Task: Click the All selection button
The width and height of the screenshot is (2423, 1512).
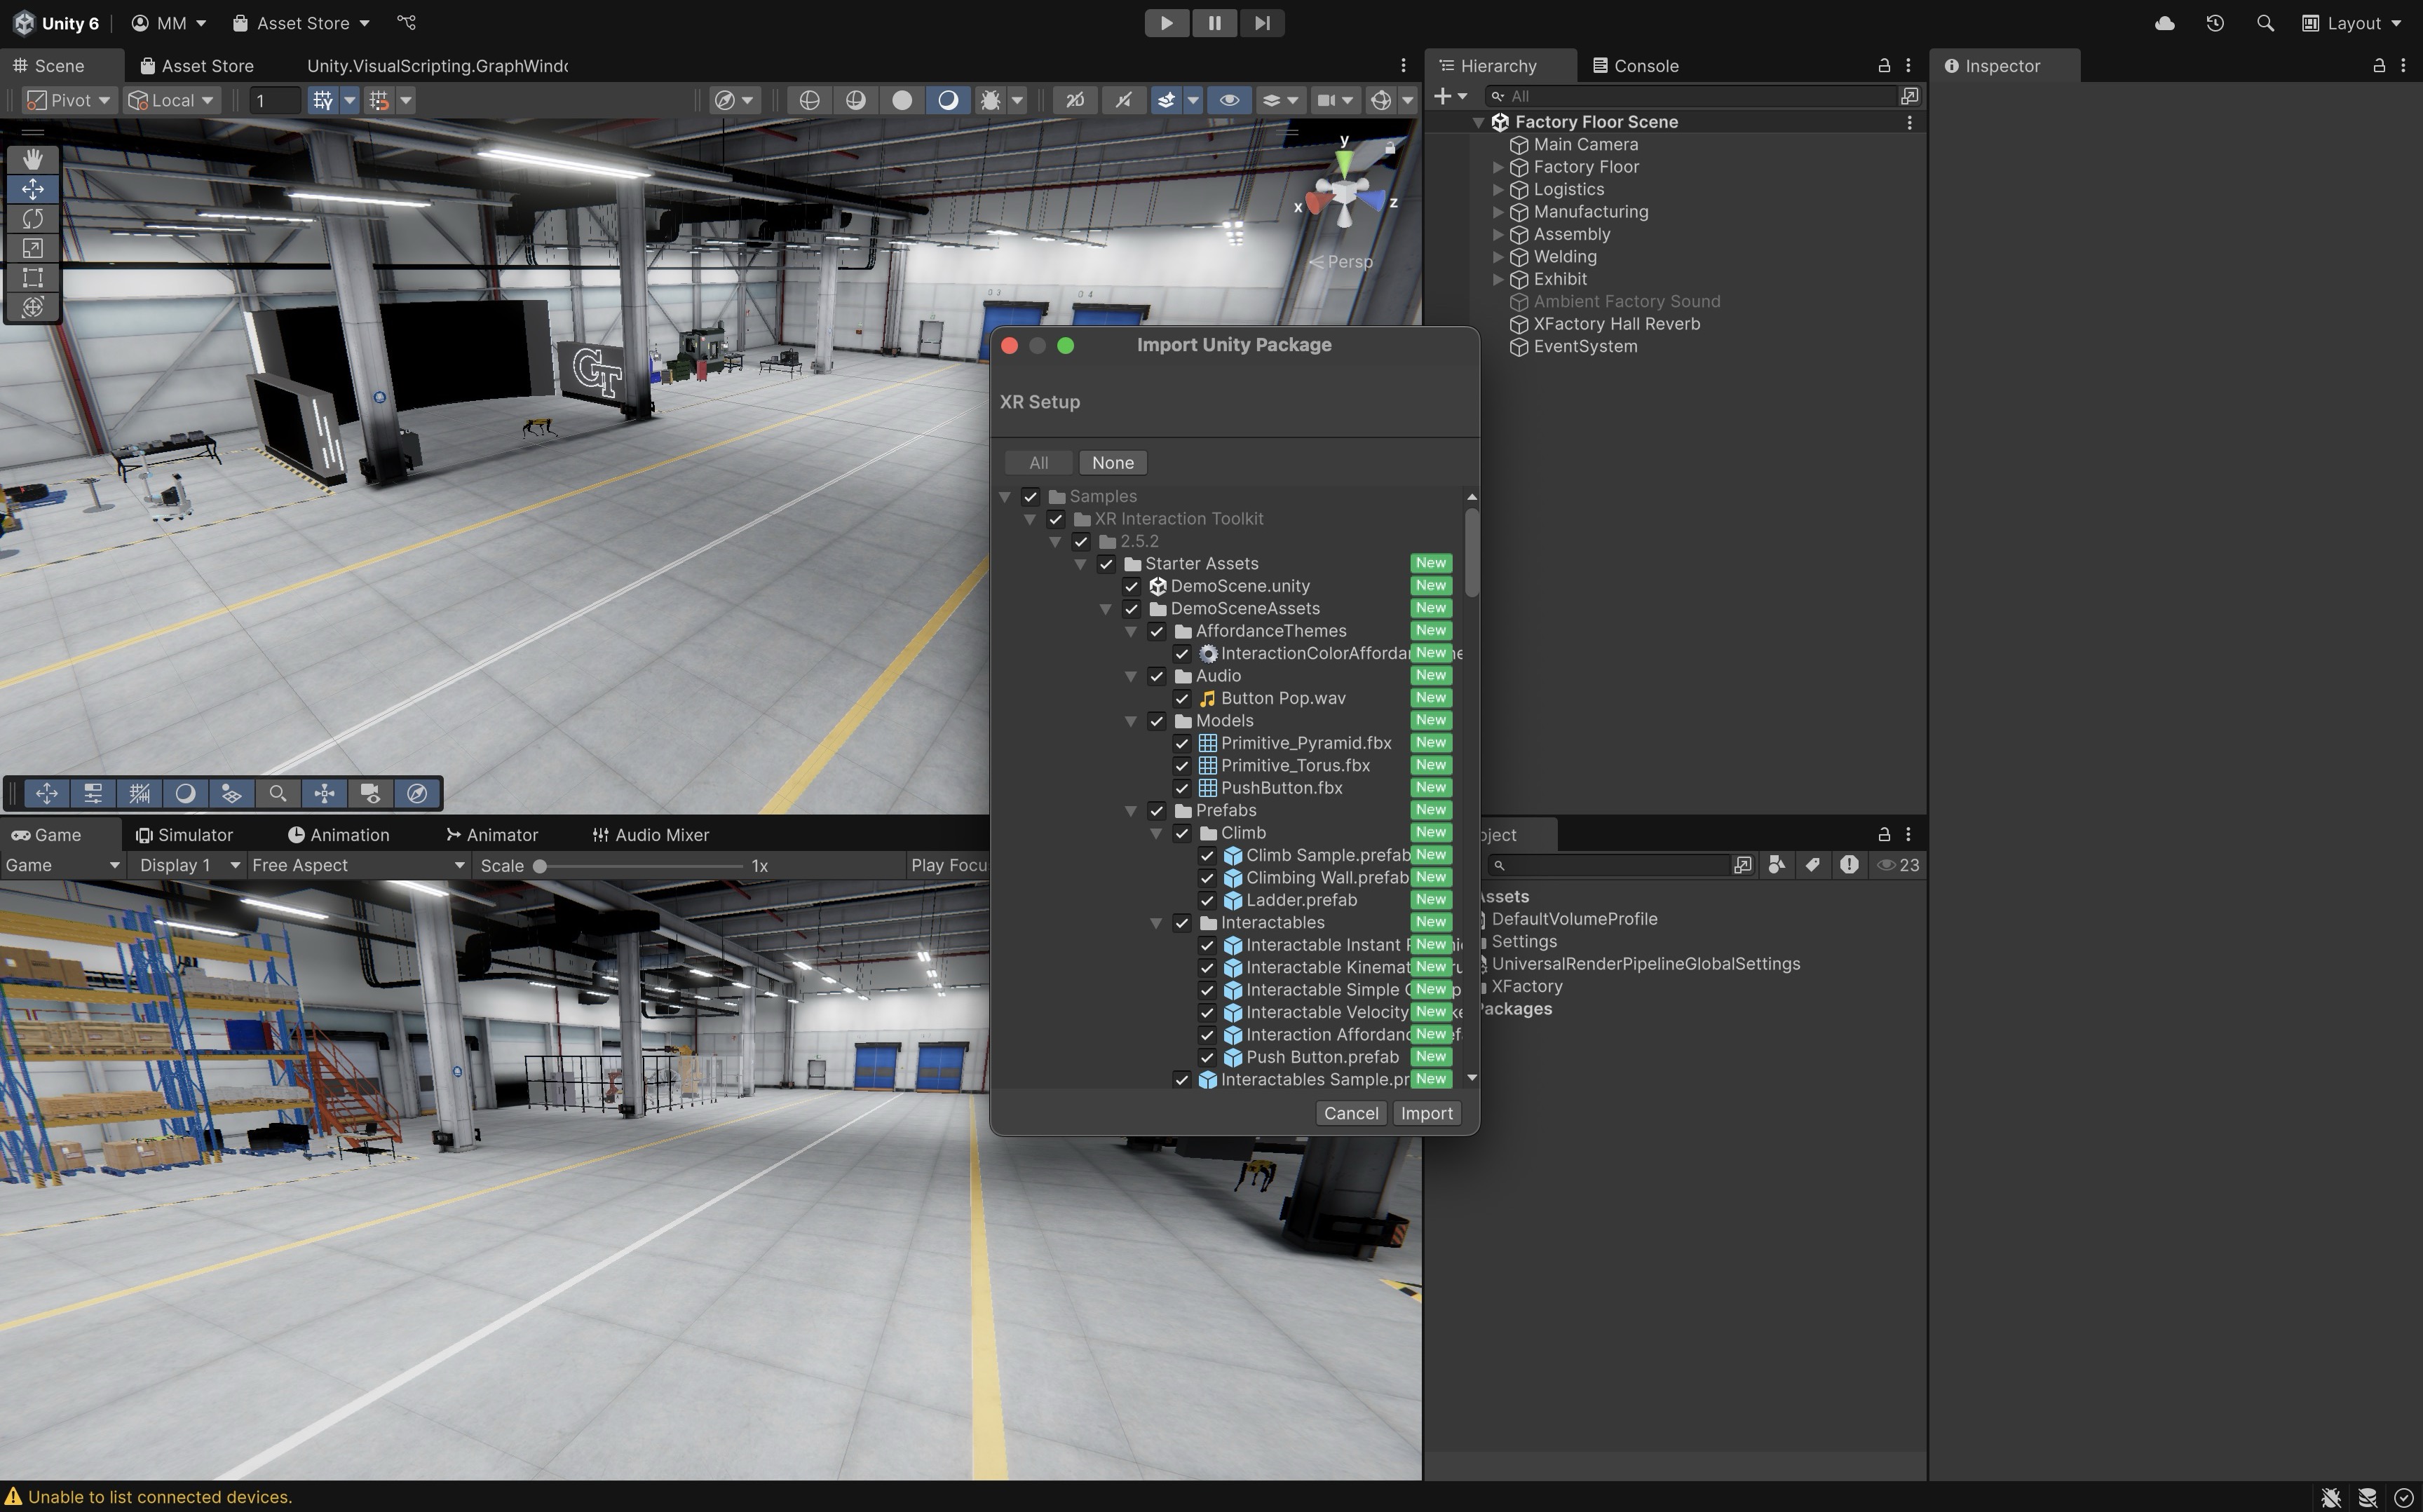Action: (x=1038, y=463)
